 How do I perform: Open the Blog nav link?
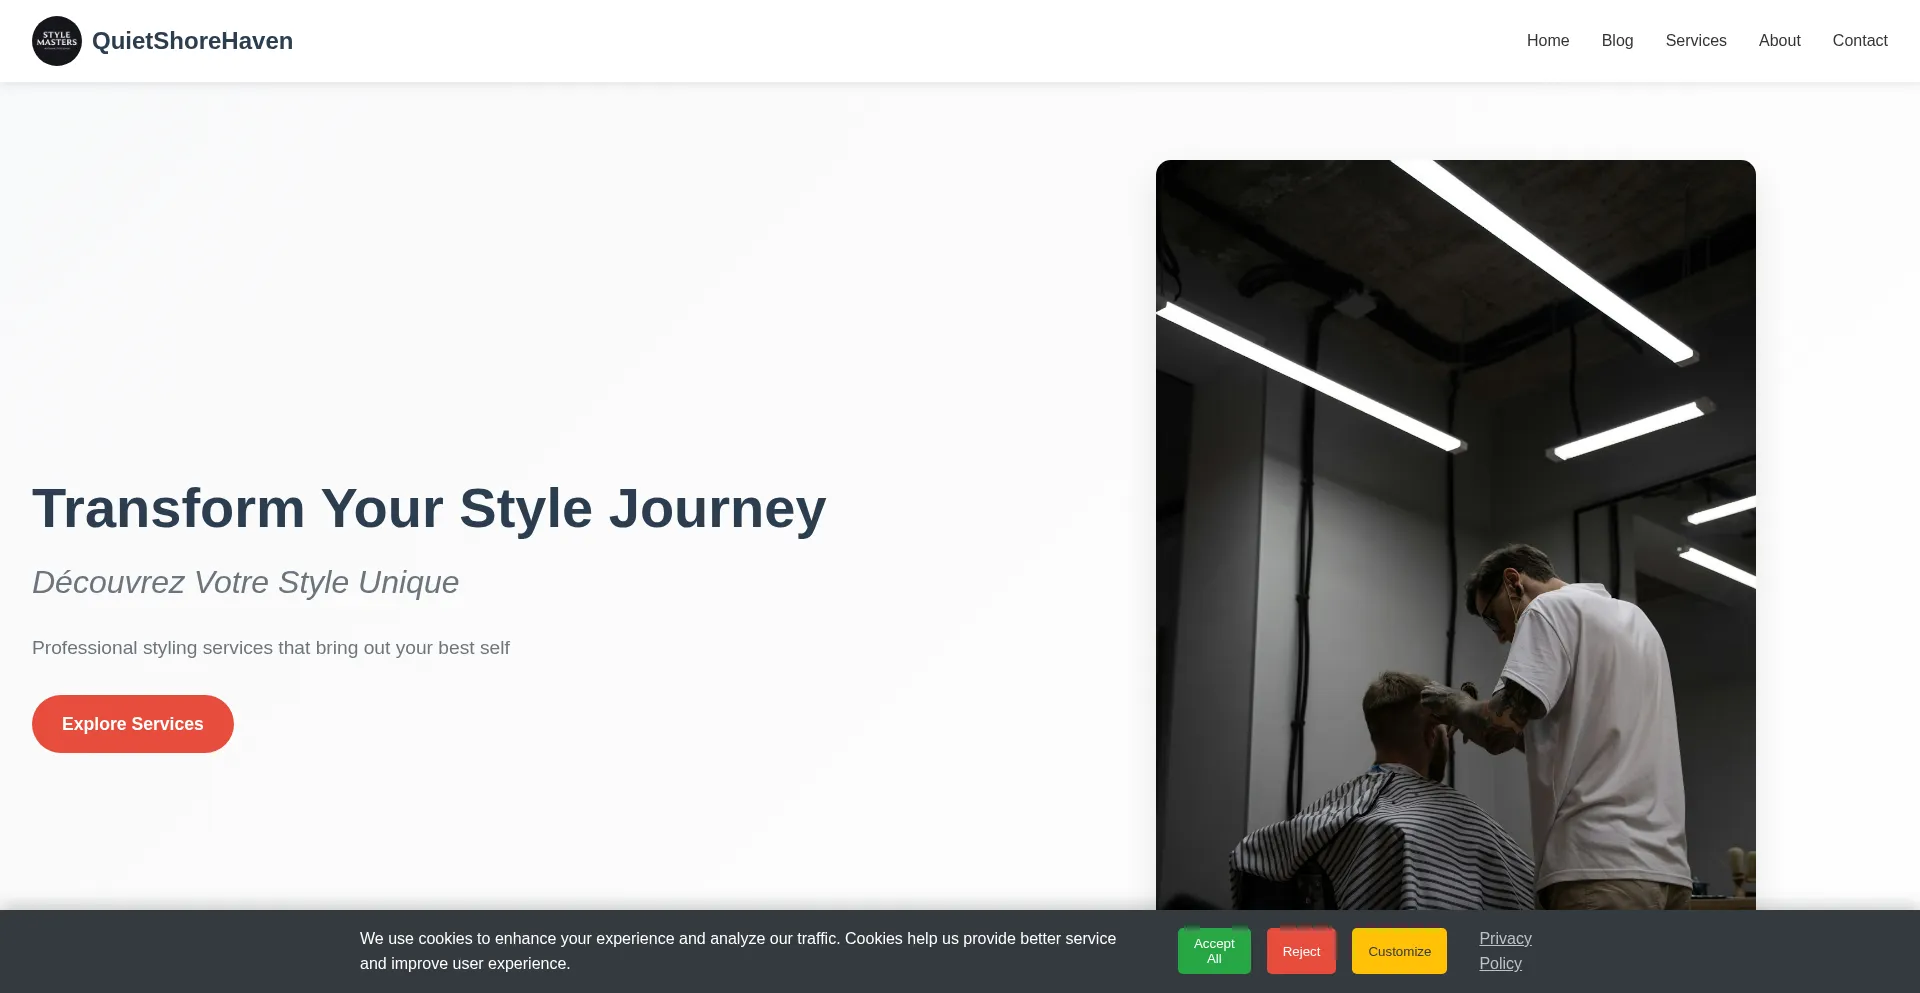point(1617,41)
